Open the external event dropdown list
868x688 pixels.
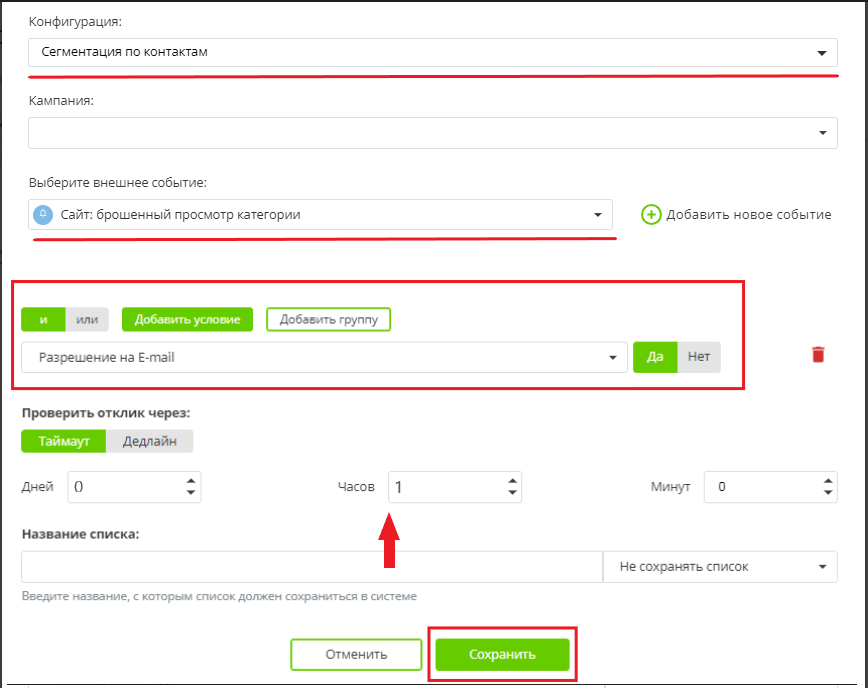[x=320, y=214]
